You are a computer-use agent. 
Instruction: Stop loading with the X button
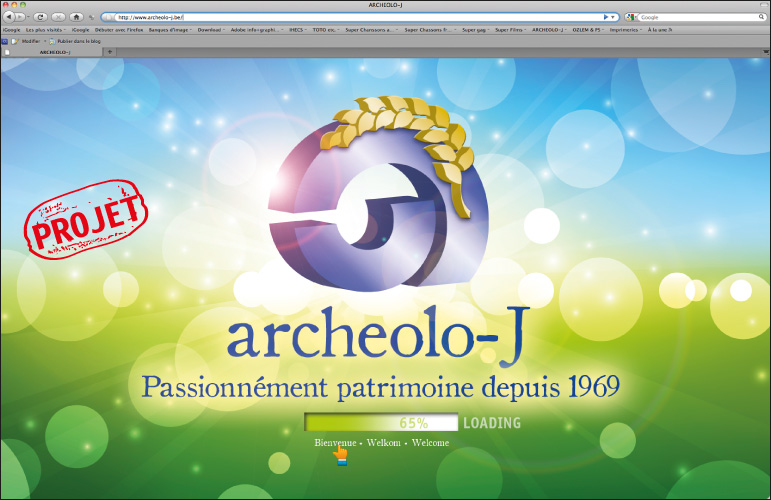[x=58, y=17]
